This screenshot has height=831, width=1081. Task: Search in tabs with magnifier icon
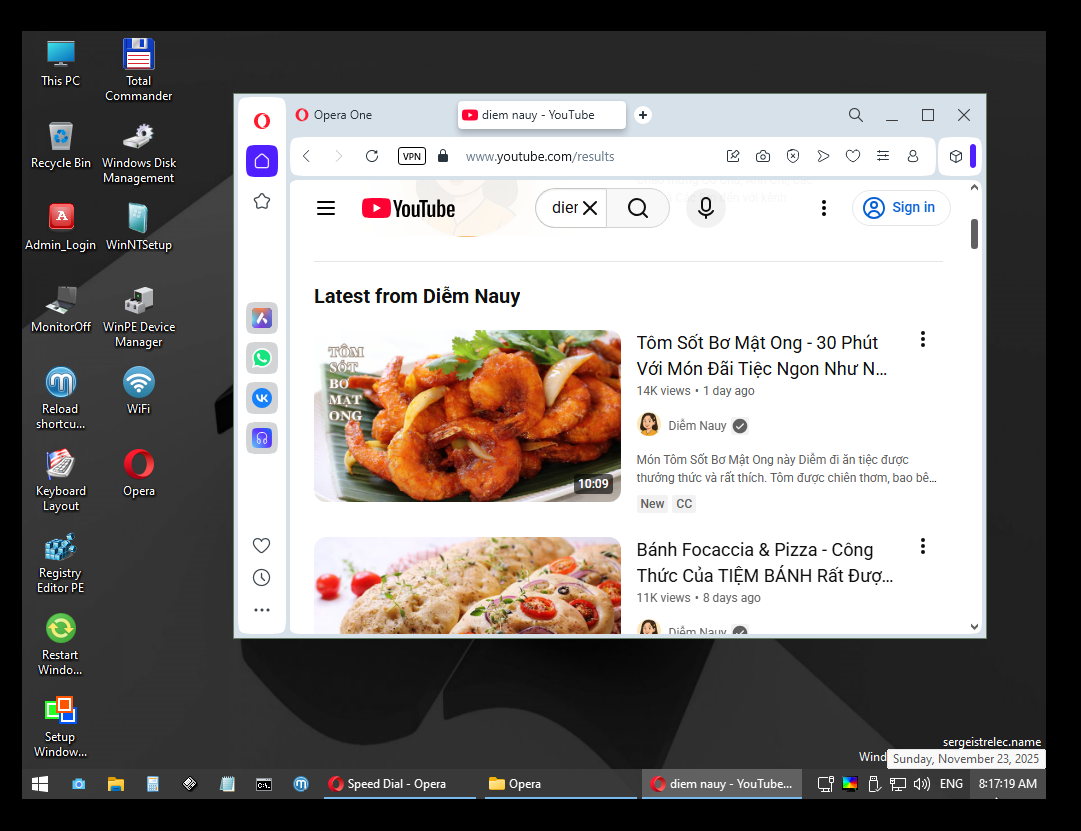(856, 115)
